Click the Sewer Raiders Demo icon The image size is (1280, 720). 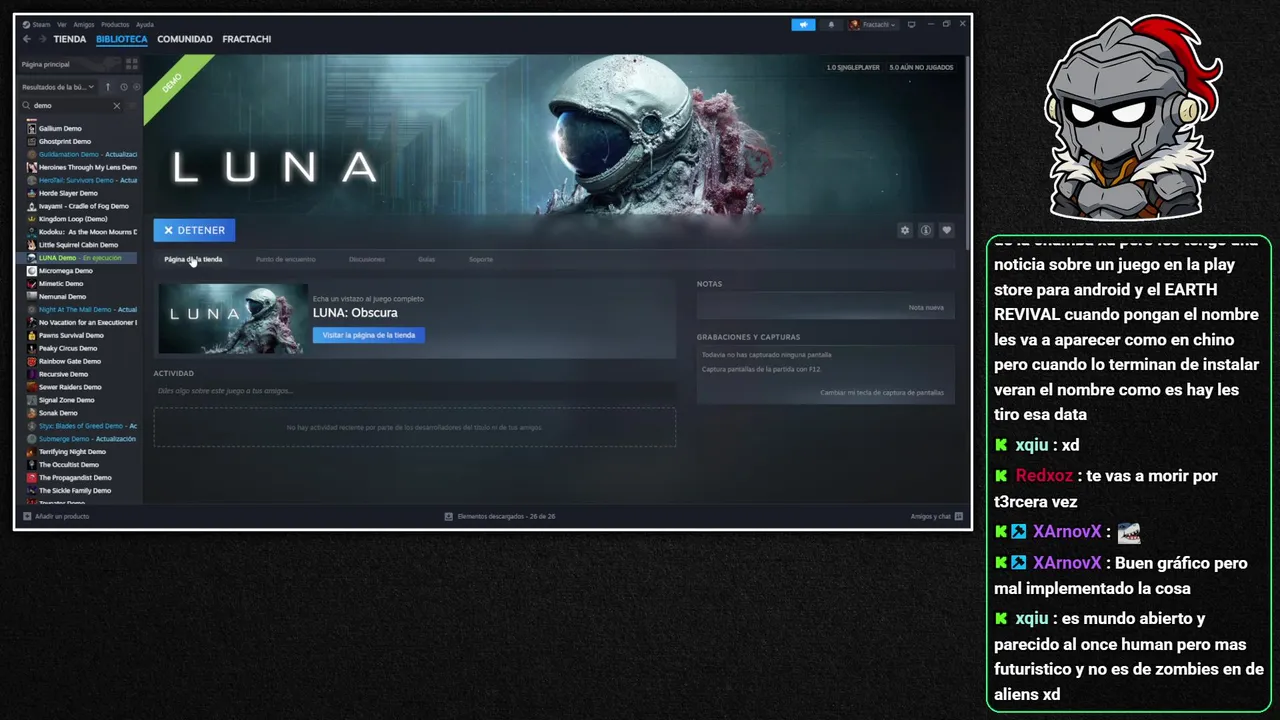tap(32, 387)
